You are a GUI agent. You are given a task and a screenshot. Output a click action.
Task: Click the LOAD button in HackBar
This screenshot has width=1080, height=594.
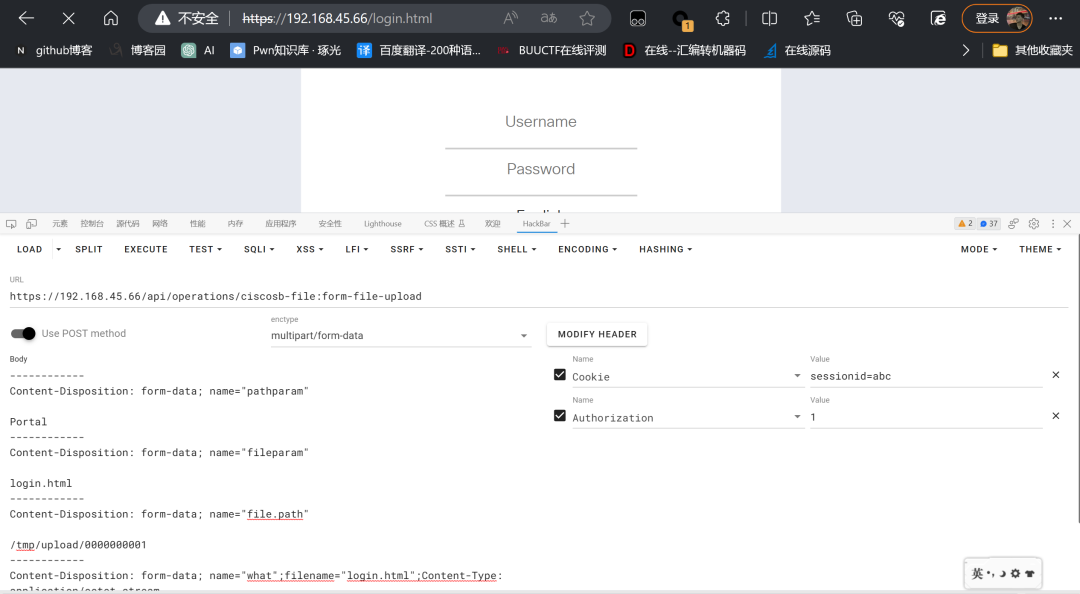30,249
